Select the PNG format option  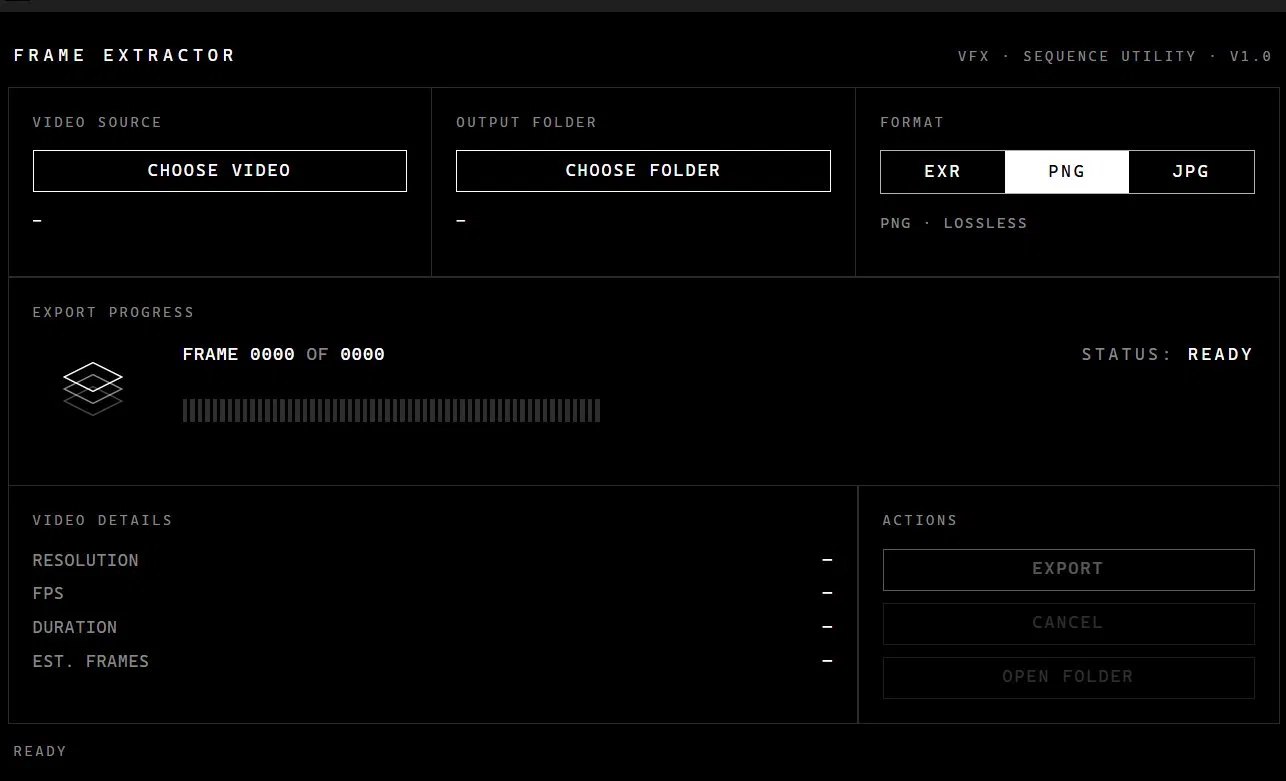[1067, 172]
